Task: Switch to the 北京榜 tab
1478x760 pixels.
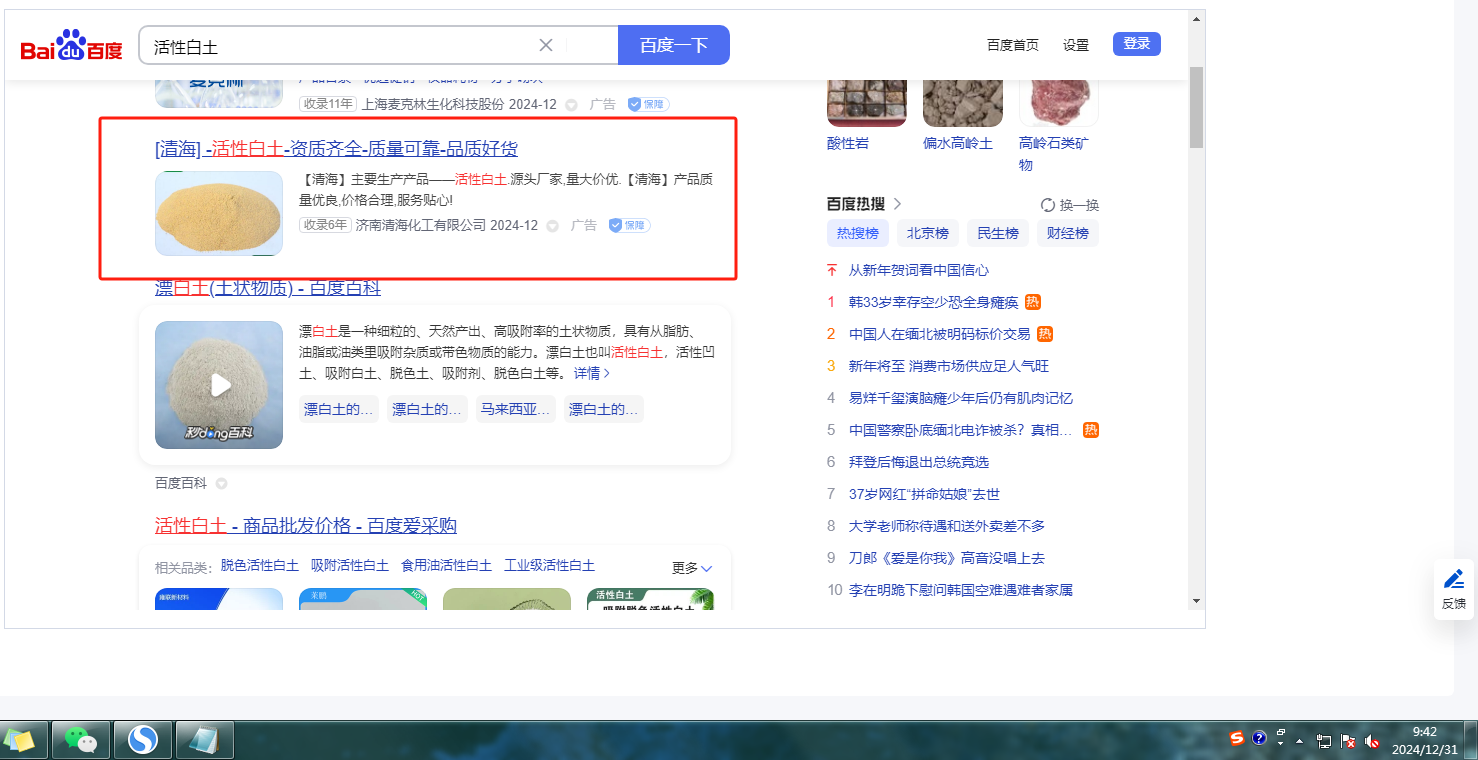Action: (927, 233)
